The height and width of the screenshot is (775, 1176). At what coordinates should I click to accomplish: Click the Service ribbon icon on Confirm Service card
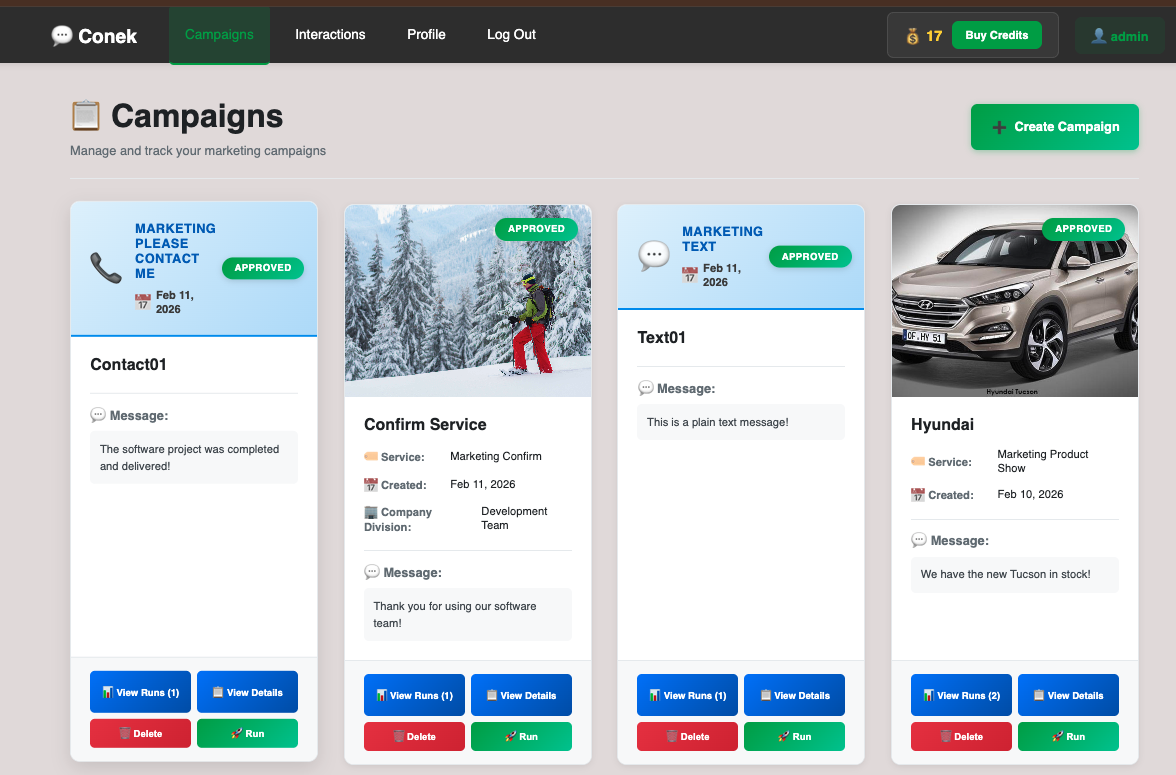[x=373, y=456]
